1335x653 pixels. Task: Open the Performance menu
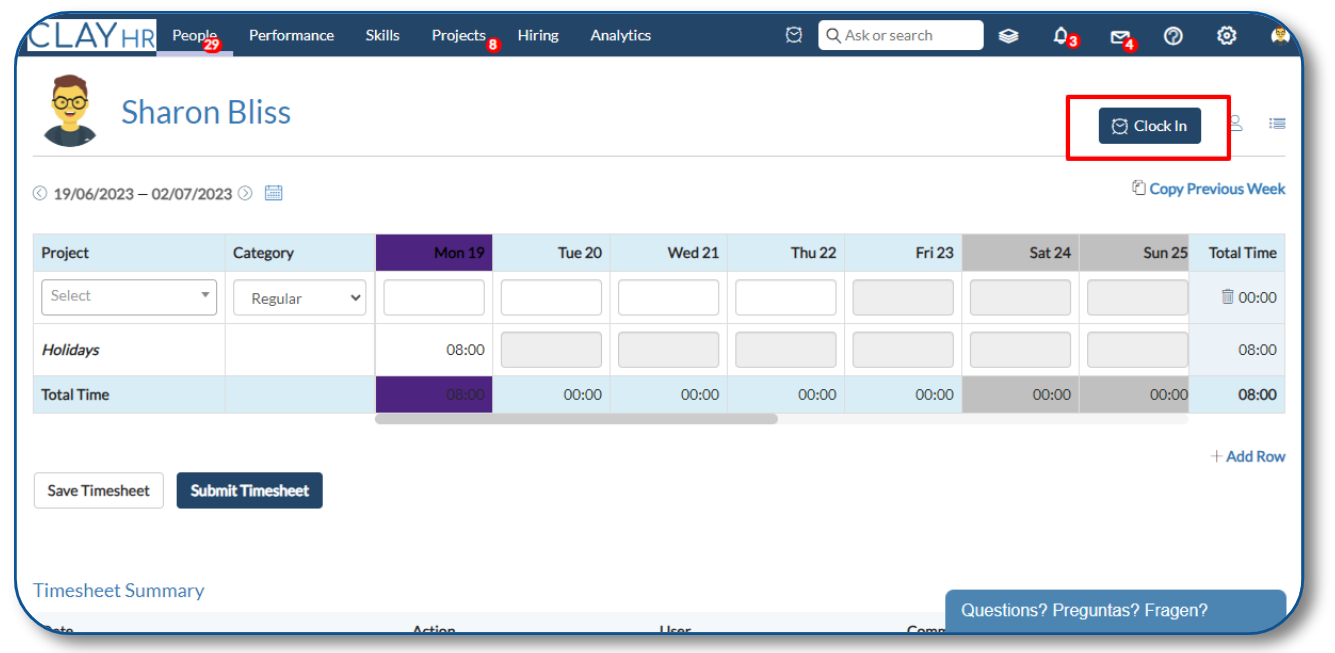click(x=291, y=36)
